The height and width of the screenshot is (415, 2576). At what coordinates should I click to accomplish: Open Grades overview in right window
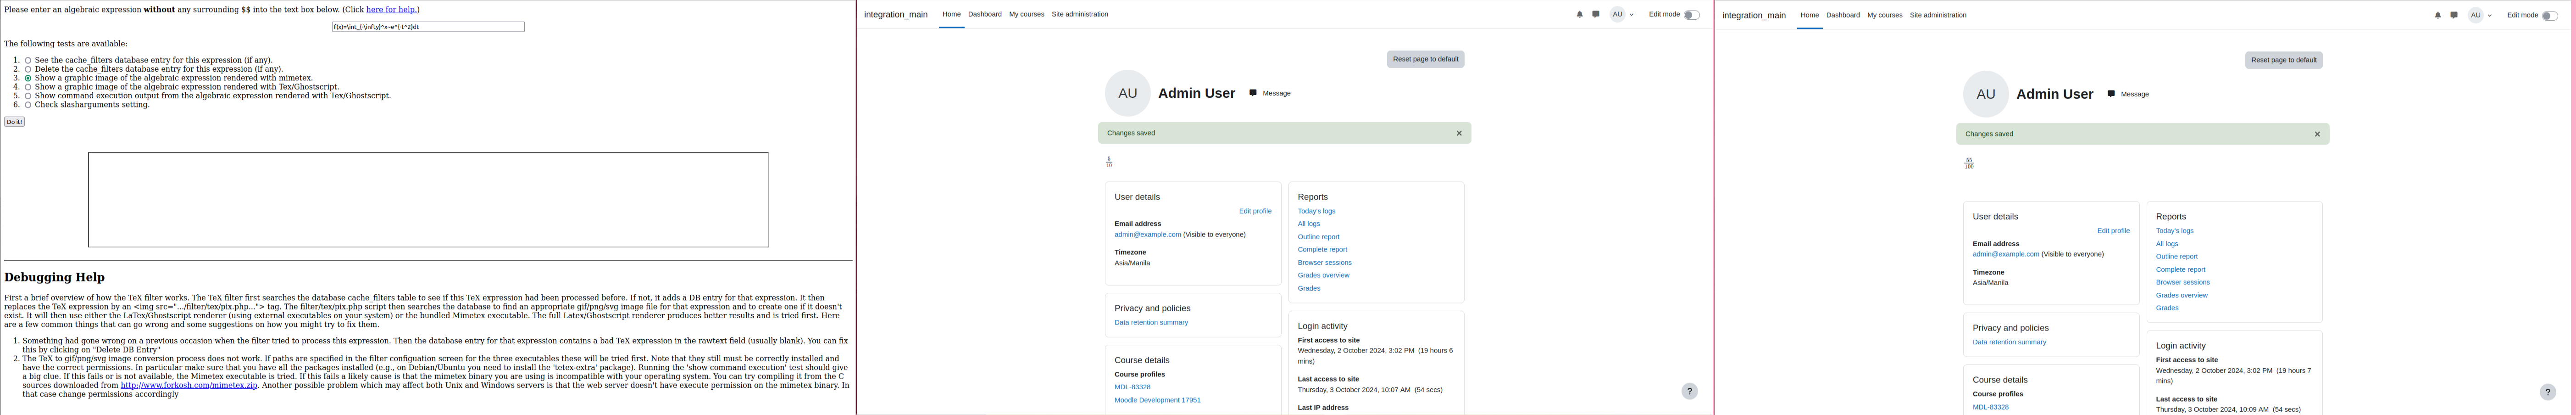[x=2181, y=295]
